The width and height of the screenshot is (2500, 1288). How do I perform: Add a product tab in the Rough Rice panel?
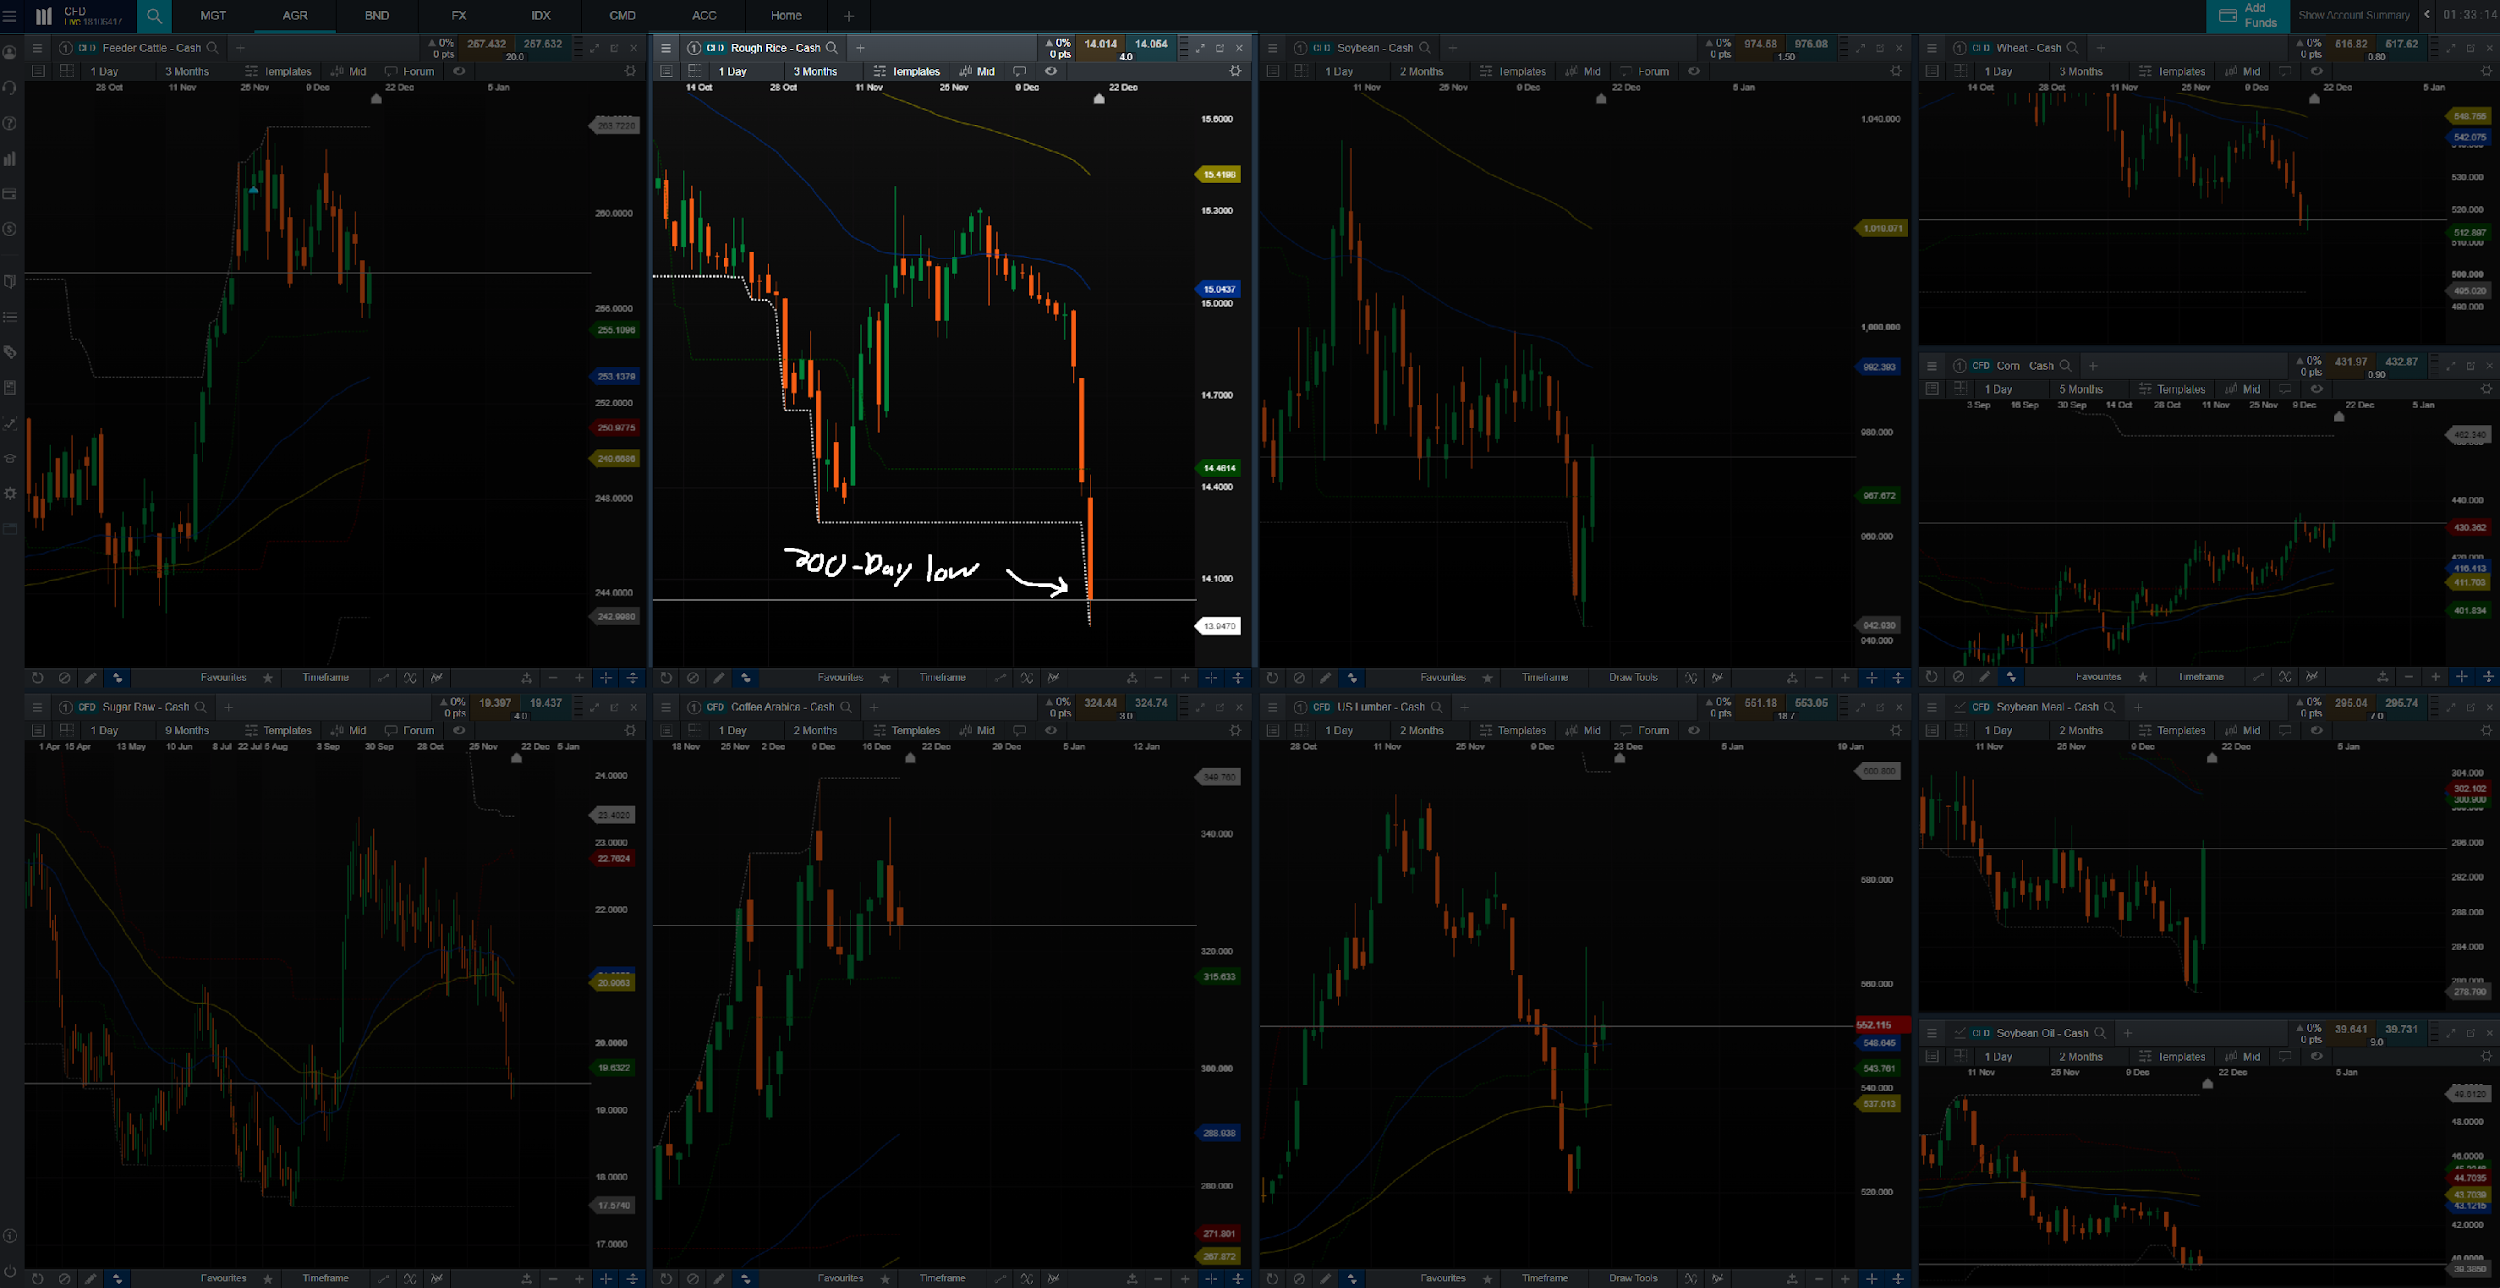(860, 48)
